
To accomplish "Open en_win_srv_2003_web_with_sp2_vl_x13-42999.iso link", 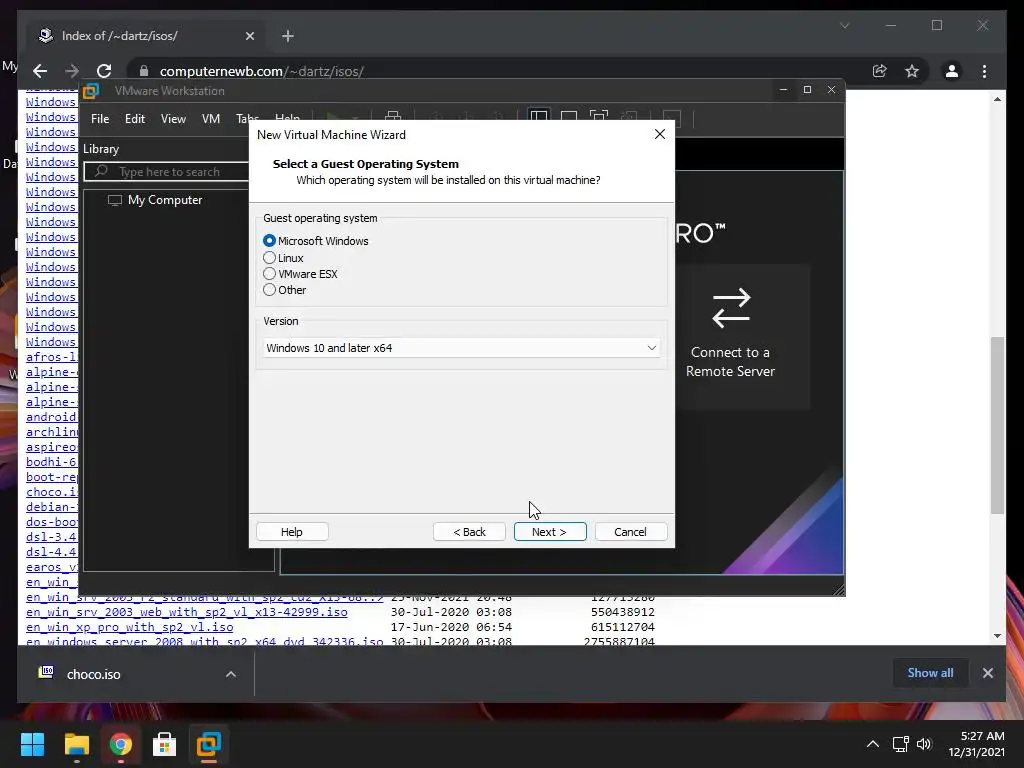I will tap(187, 612).
